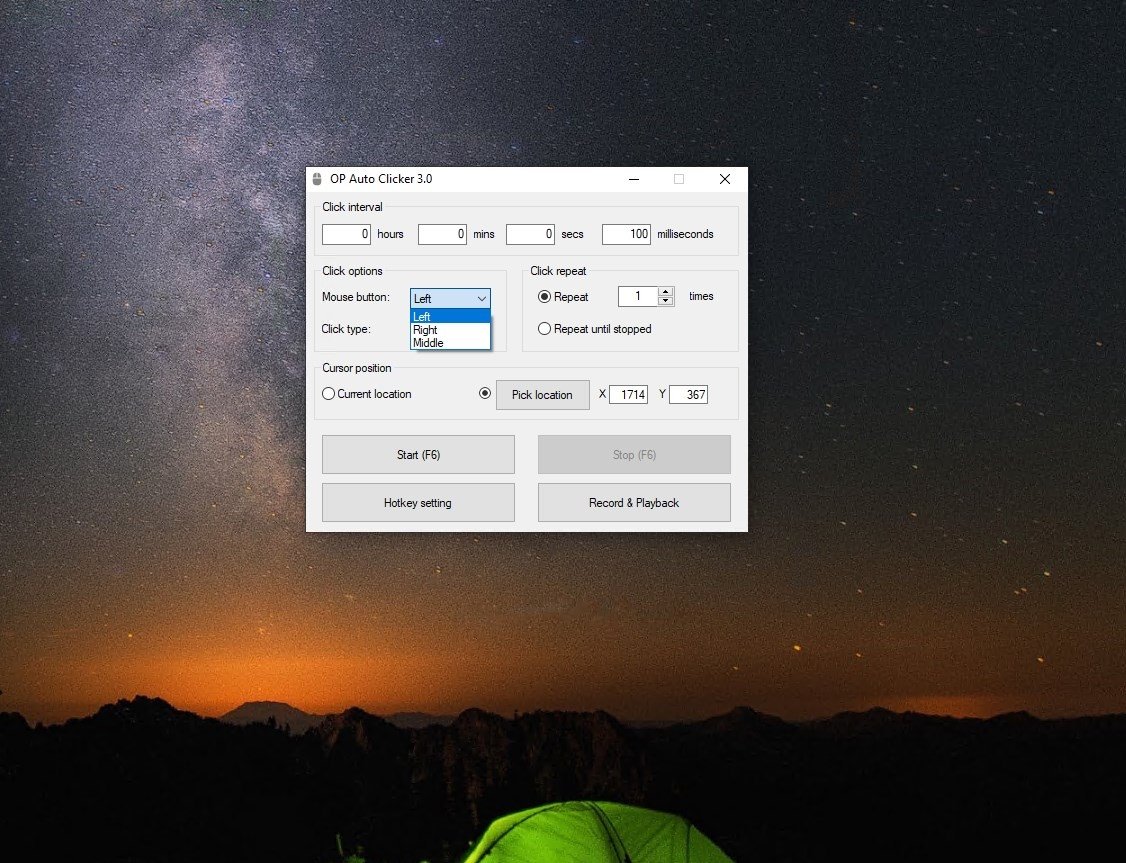Decrease repeat count with down arrow
The width and height of the screenshot is (1126, 863).
666,301
